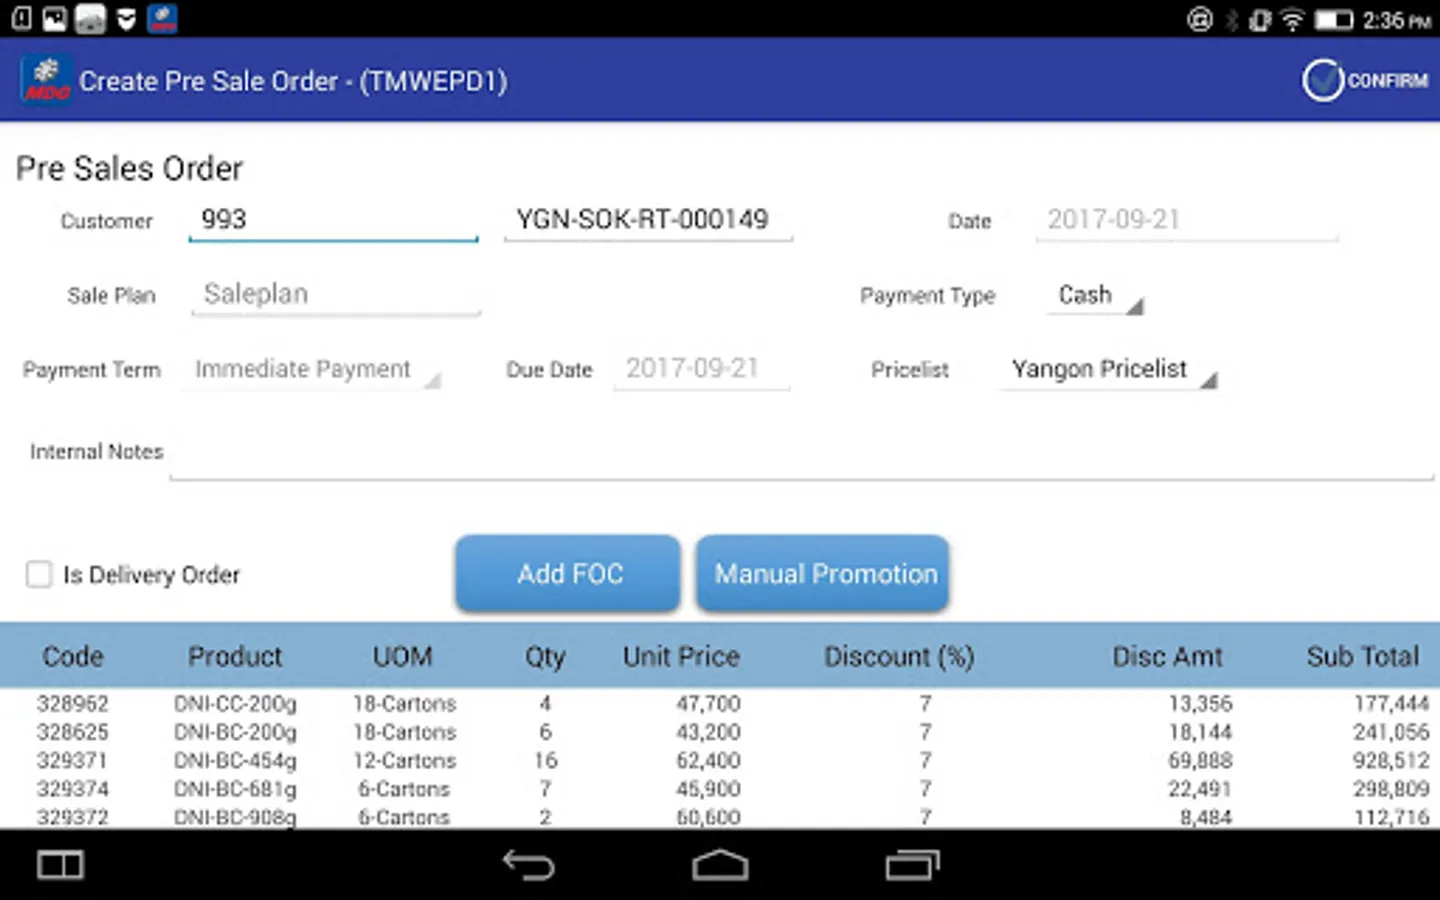1440x900 pixels.
Task: Tap the split-screen icon in navigation bar
Action: (x=60, y=865)
